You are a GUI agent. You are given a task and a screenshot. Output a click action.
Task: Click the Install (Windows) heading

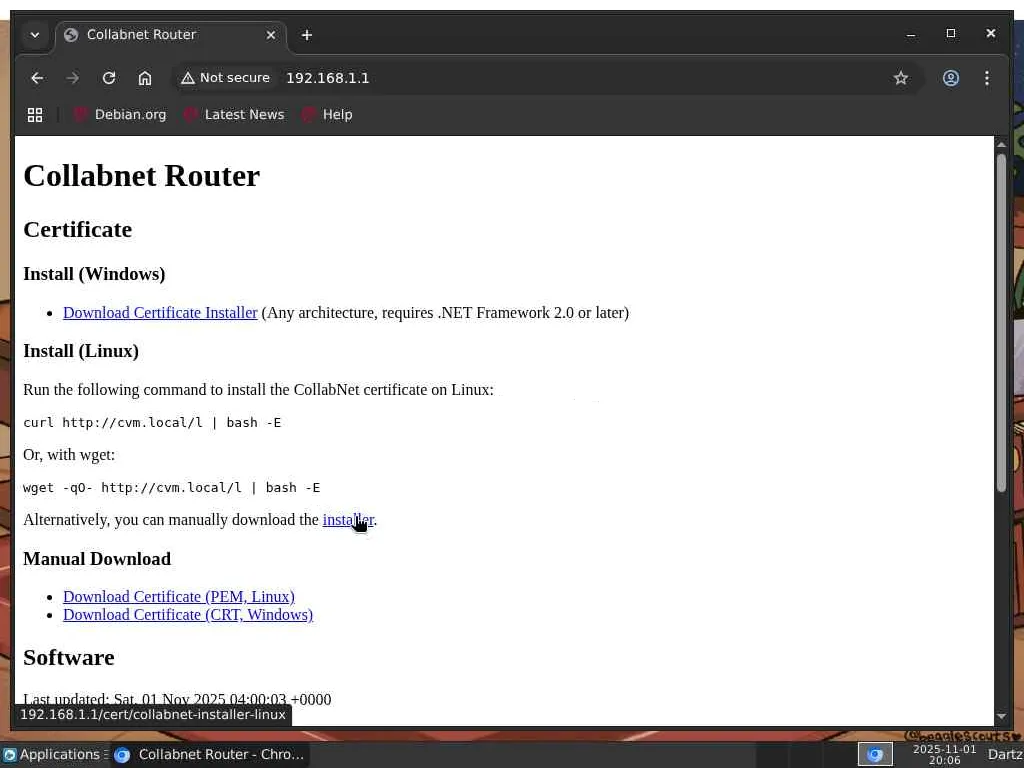point(94,274)
